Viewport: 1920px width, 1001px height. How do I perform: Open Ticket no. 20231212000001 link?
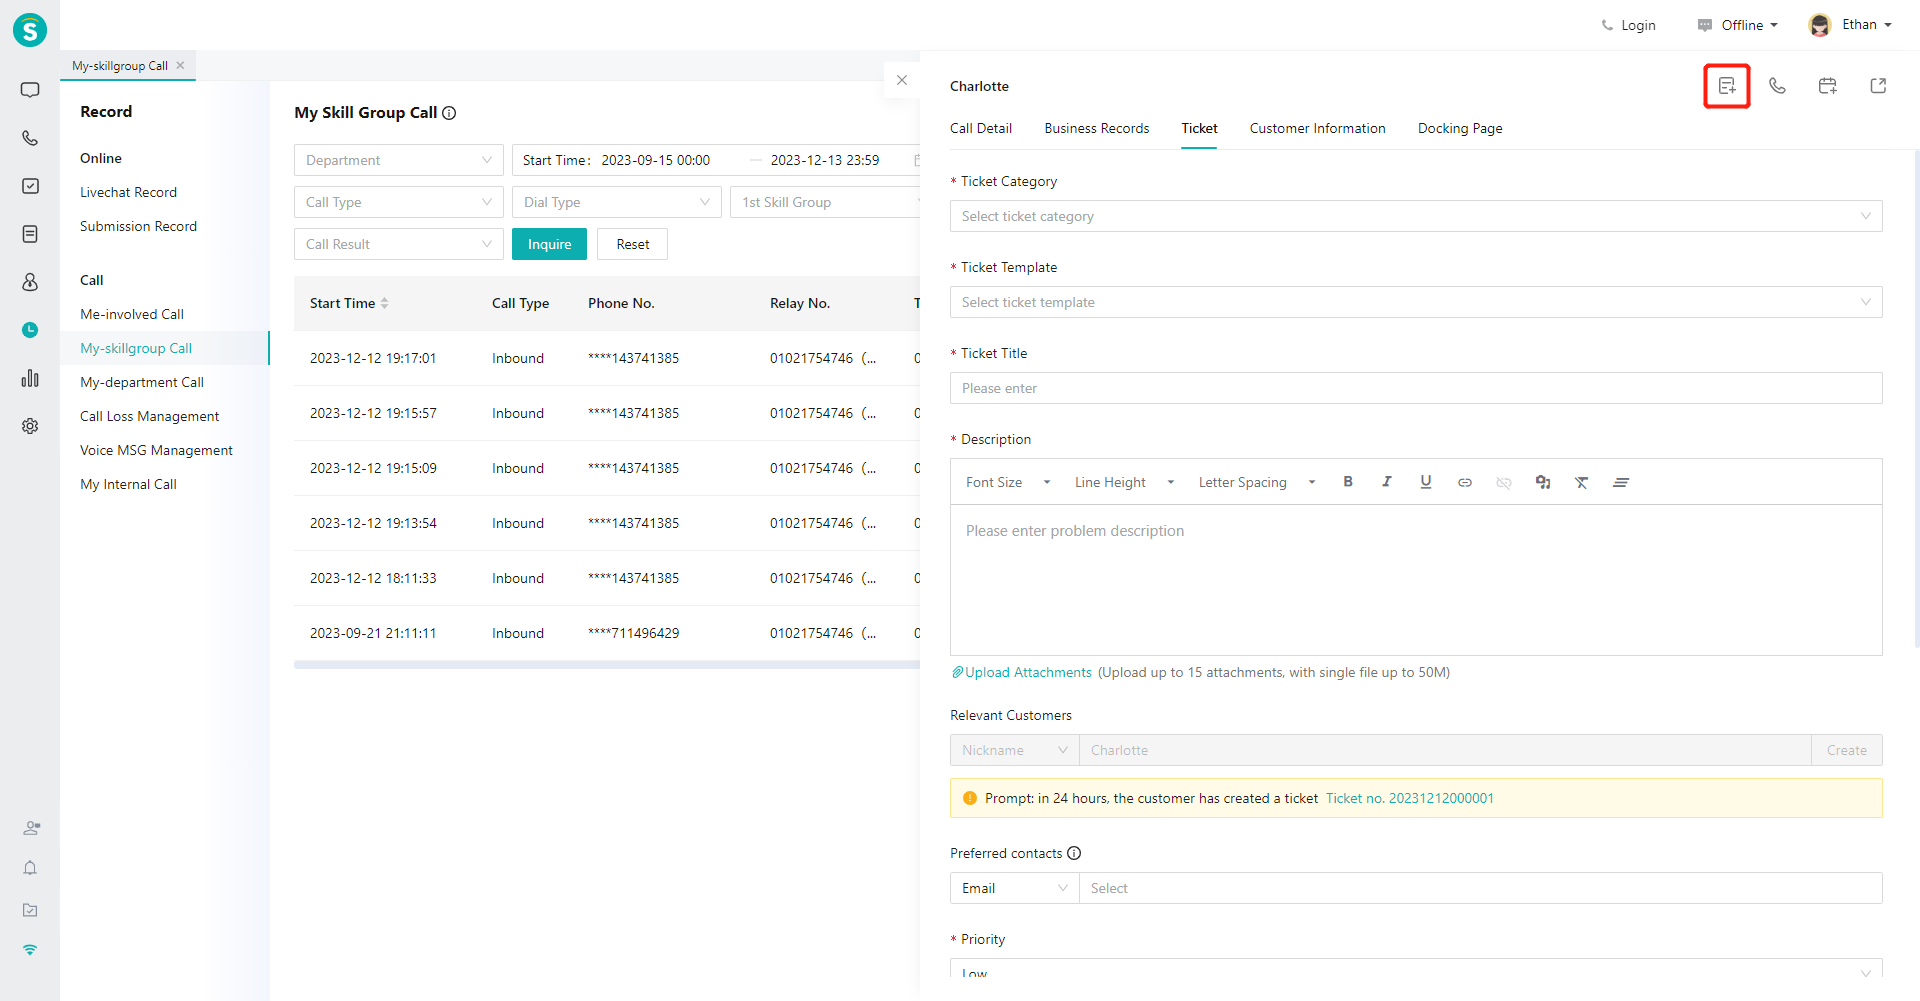pyautogui.click(x=1409, y=798)
